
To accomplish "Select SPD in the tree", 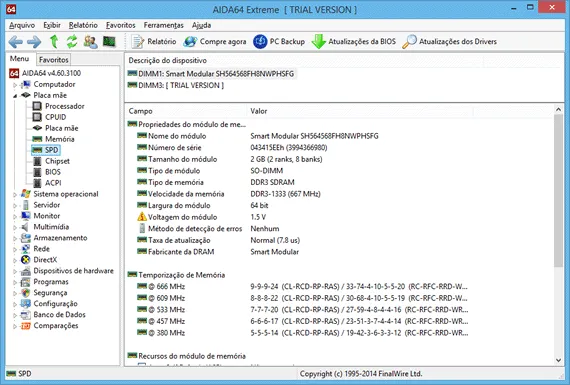I will 45,150.
